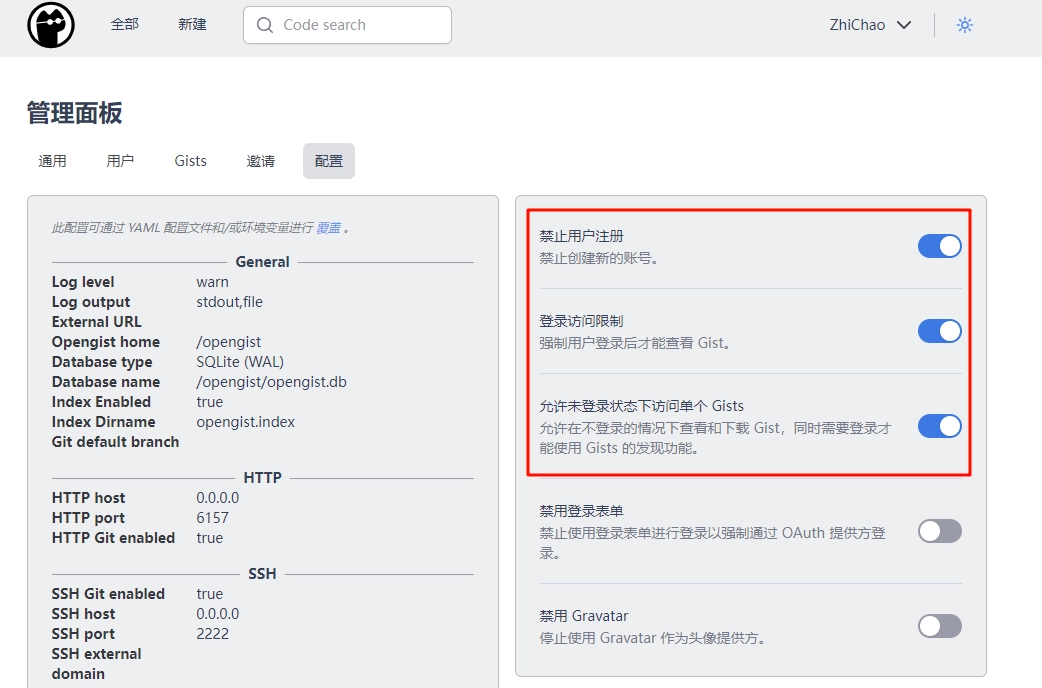Image resolution: width=1042 pixels, height=688 pixels.
Task: Expand the chevron arrow beside ZhiChao
Action: coord(904,25)
